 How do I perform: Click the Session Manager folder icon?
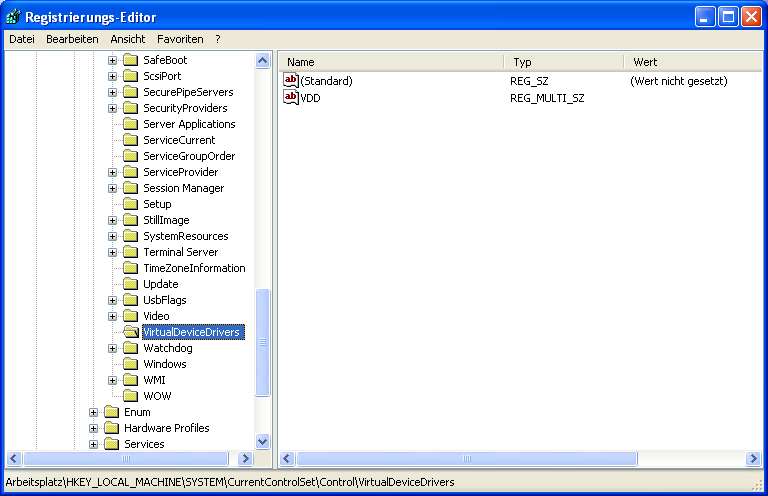[130, 188]
